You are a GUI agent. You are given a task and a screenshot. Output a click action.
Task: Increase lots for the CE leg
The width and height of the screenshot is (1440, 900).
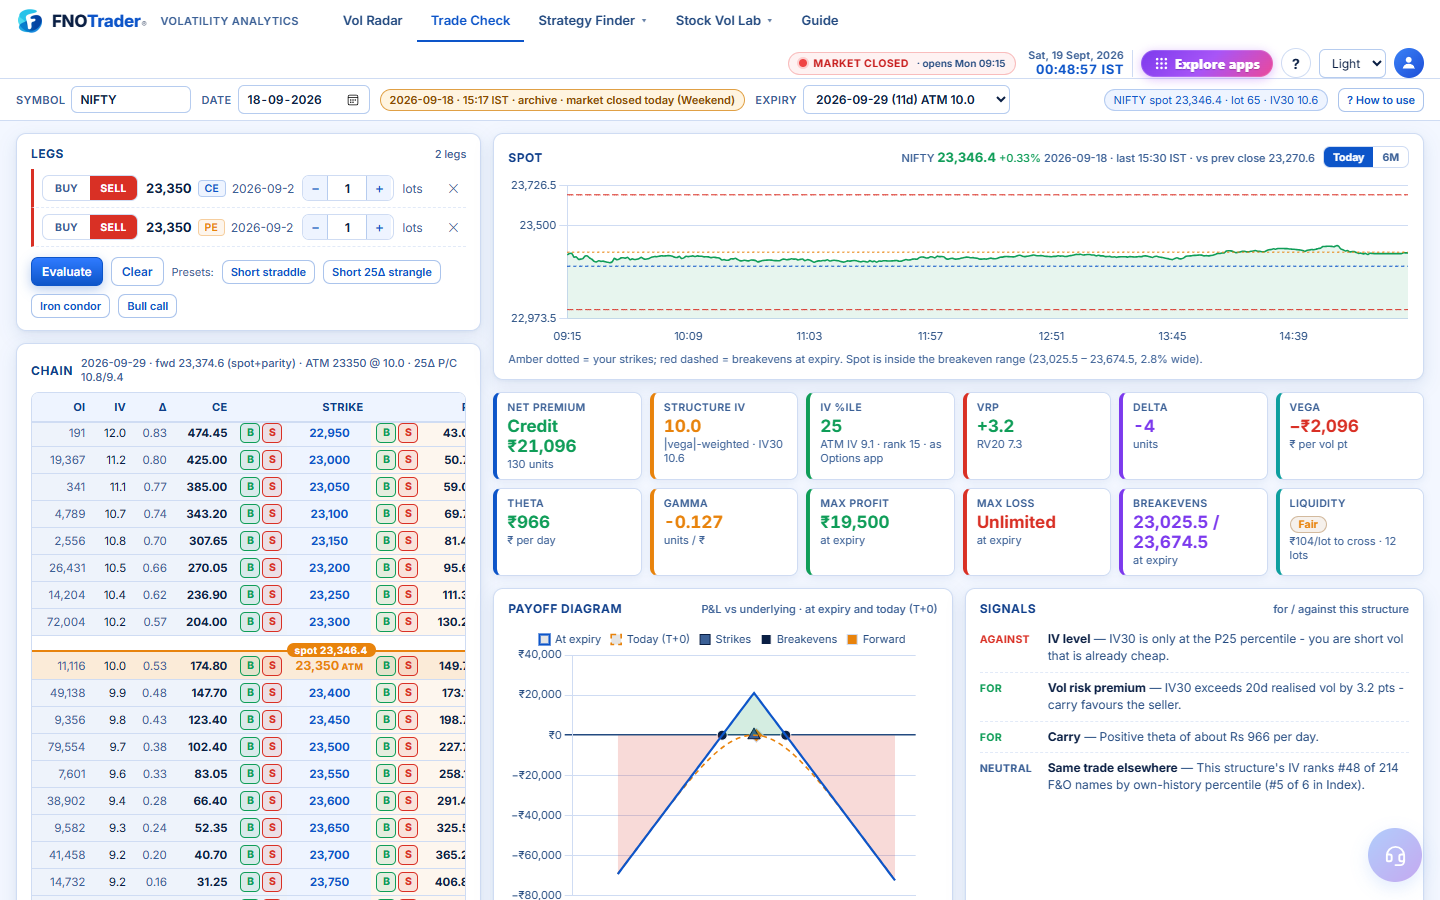click(x=379, y=188)
